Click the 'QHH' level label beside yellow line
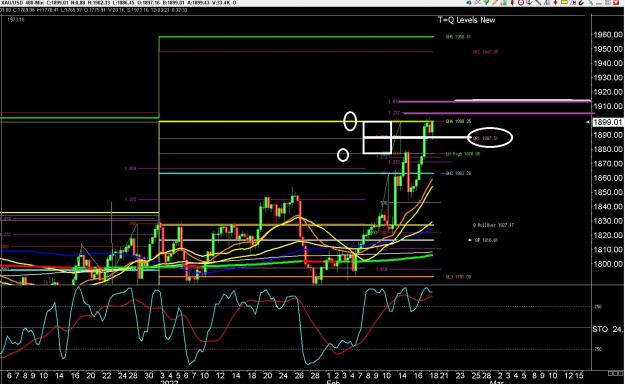The image size is (625, 384). tap(458, 121)
